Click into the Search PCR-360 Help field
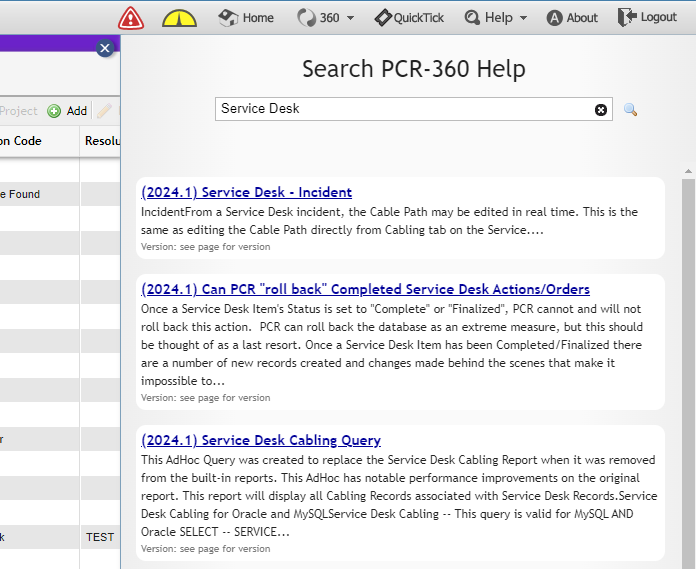 (414, 109)
